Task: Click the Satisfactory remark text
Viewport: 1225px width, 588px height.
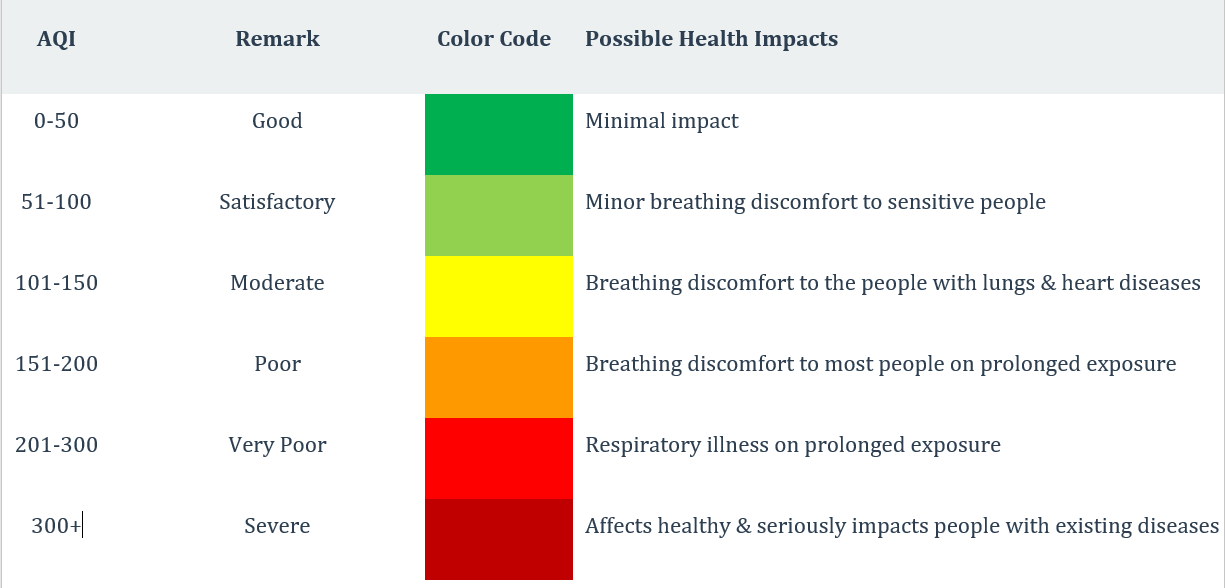Action: click(x=277, y=202)
